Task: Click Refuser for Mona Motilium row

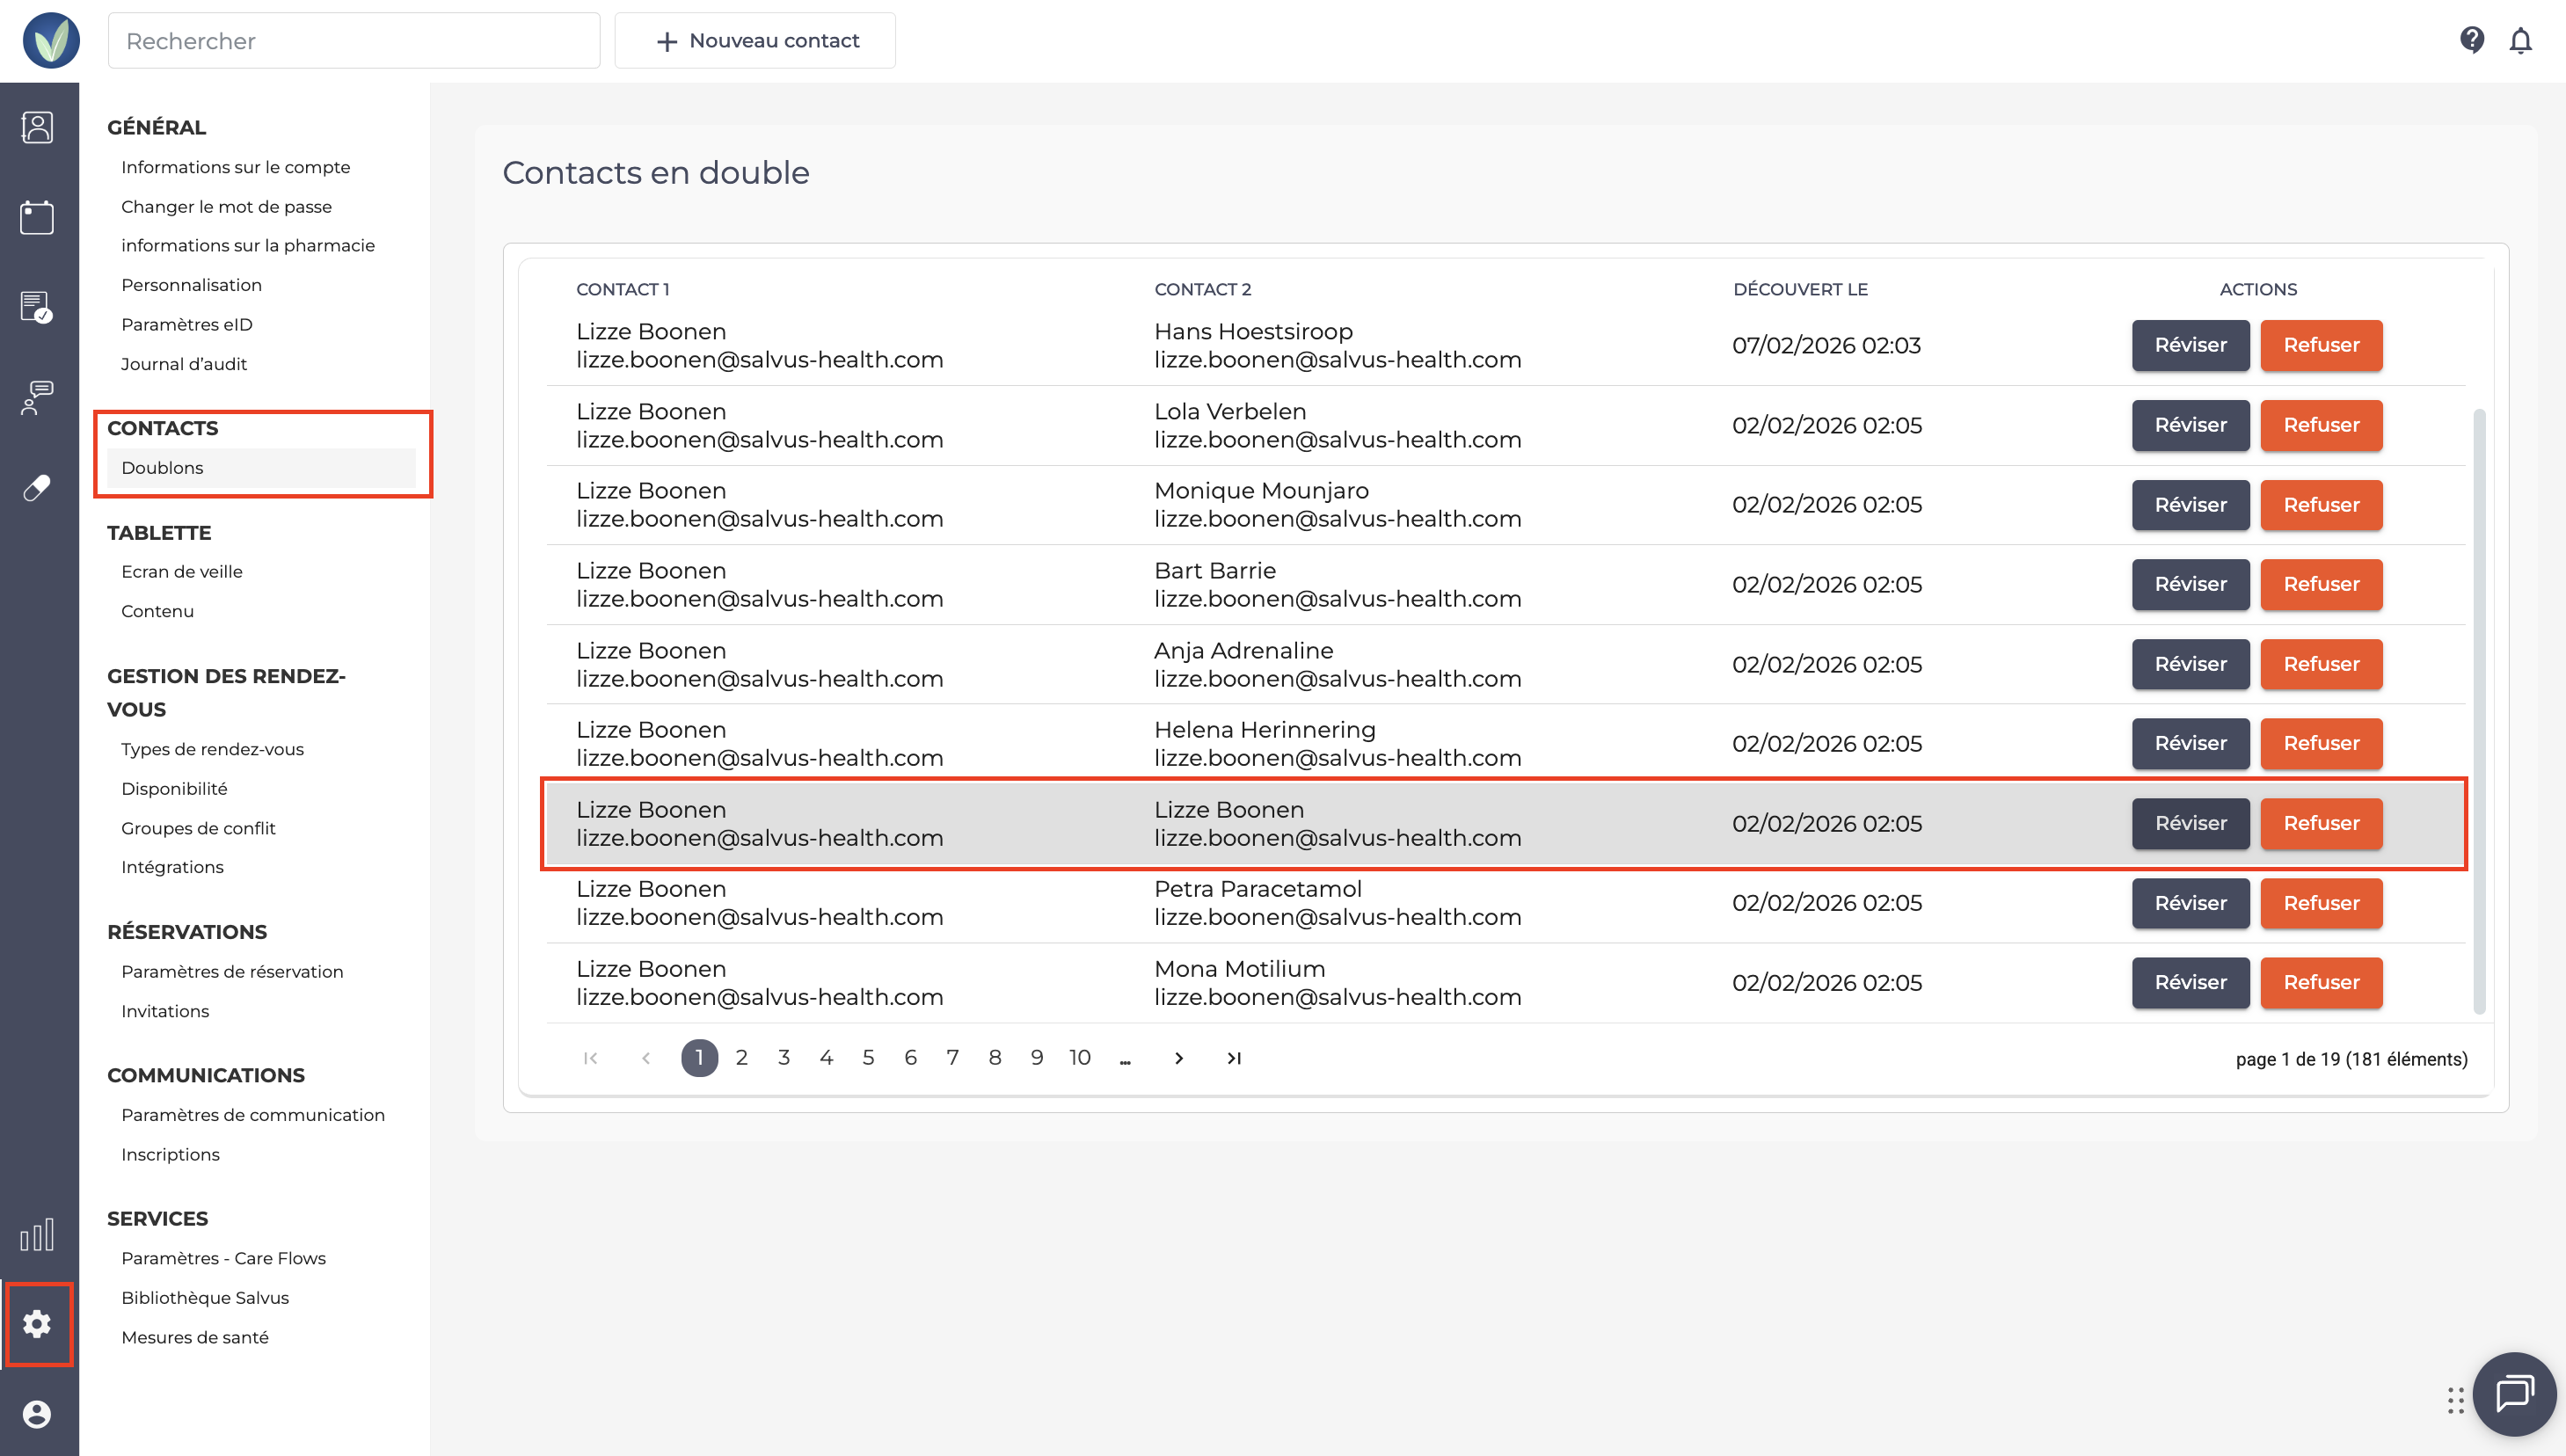Action: [2321, 983]
